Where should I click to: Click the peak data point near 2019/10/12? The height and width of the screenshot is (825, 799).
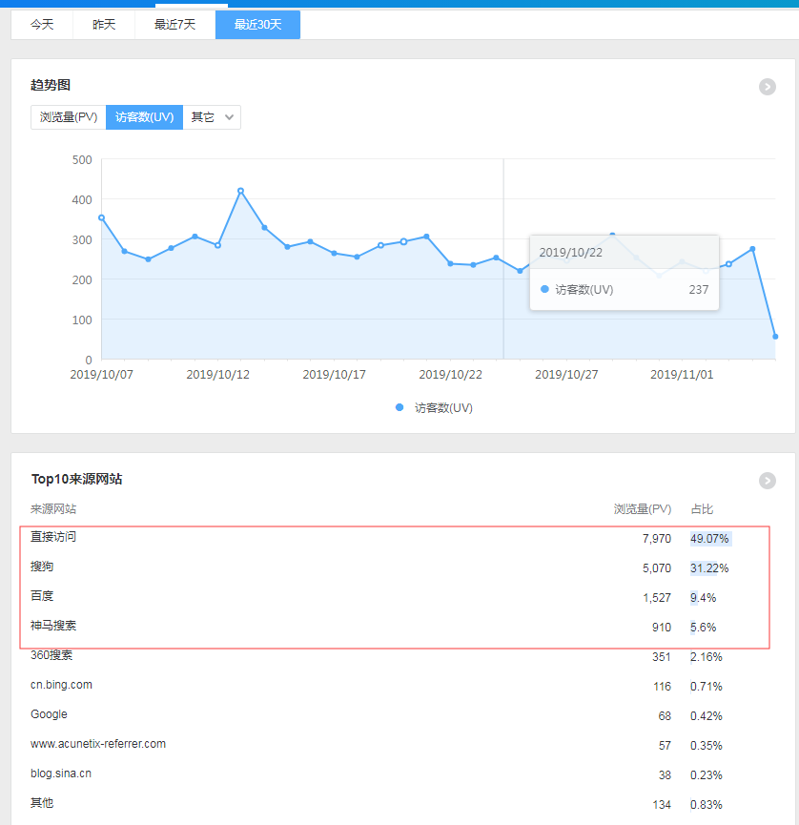coord(240,191)
